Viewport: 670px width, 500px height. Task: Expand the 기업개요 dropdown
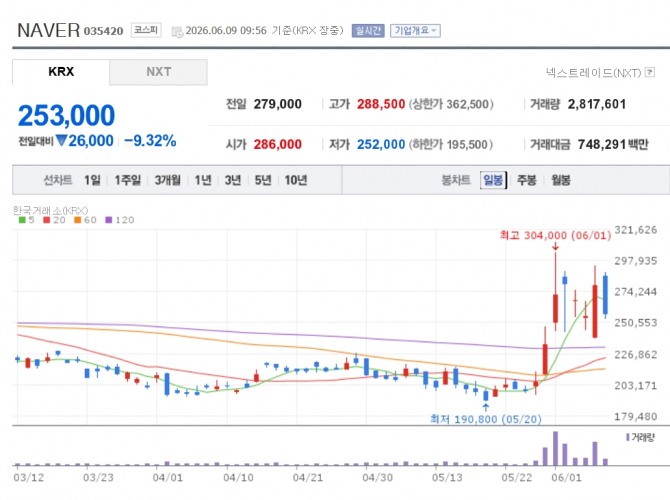(415, 31)
